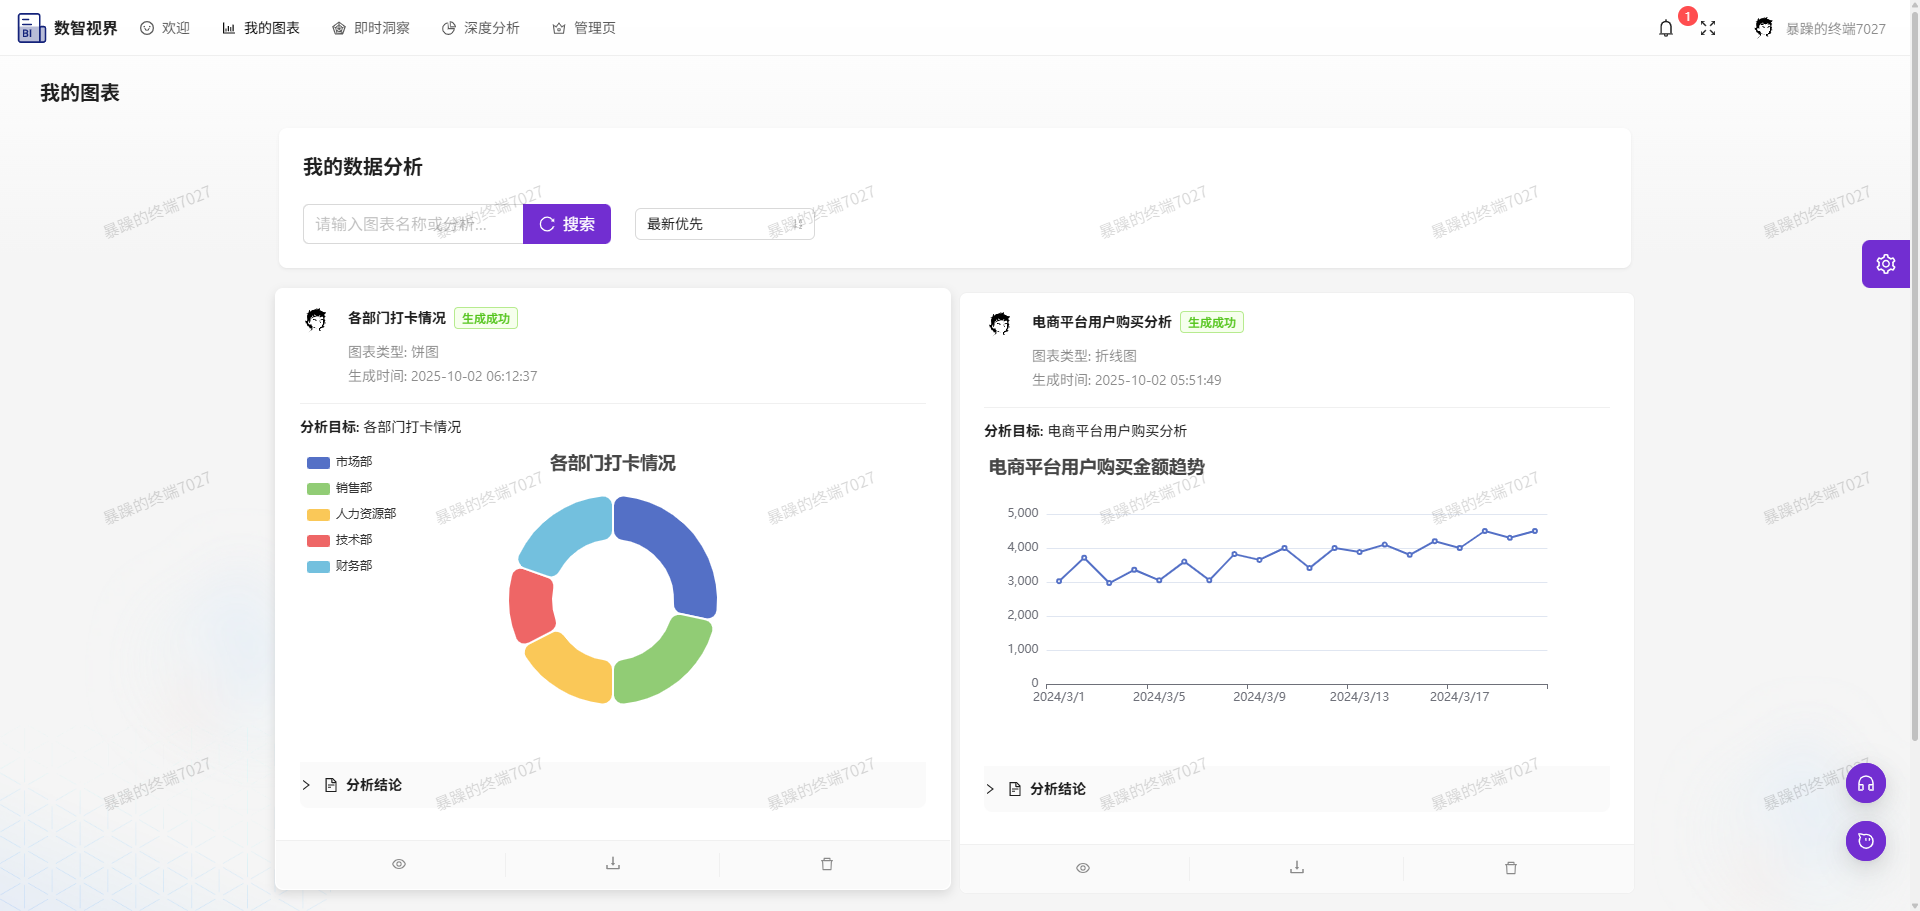Click the headset support floating button

tap(1865, 783)
